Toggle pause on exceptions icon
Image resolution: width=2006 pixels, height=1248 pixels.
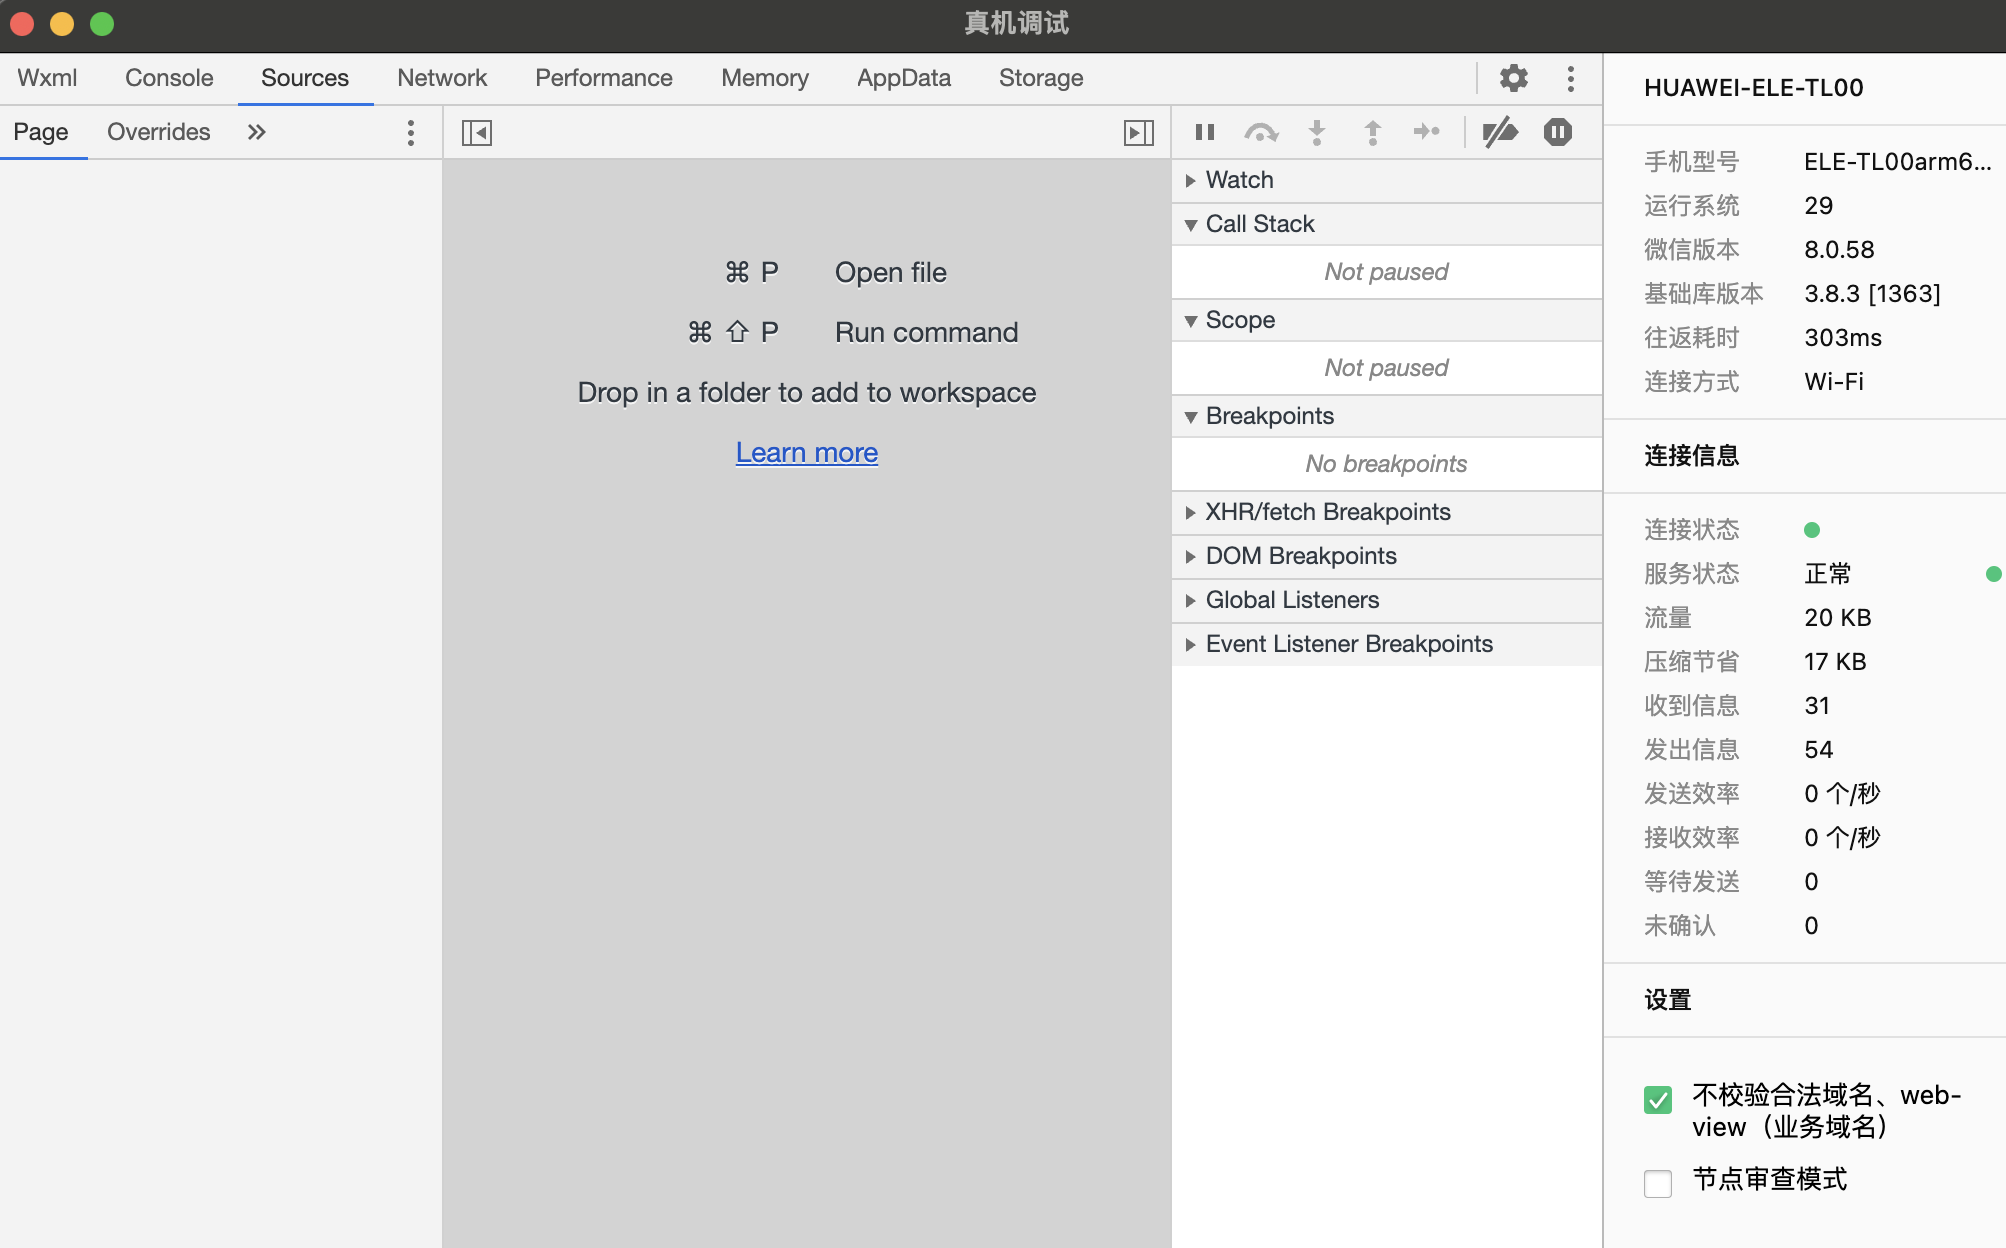click(x=1558, y=132)
